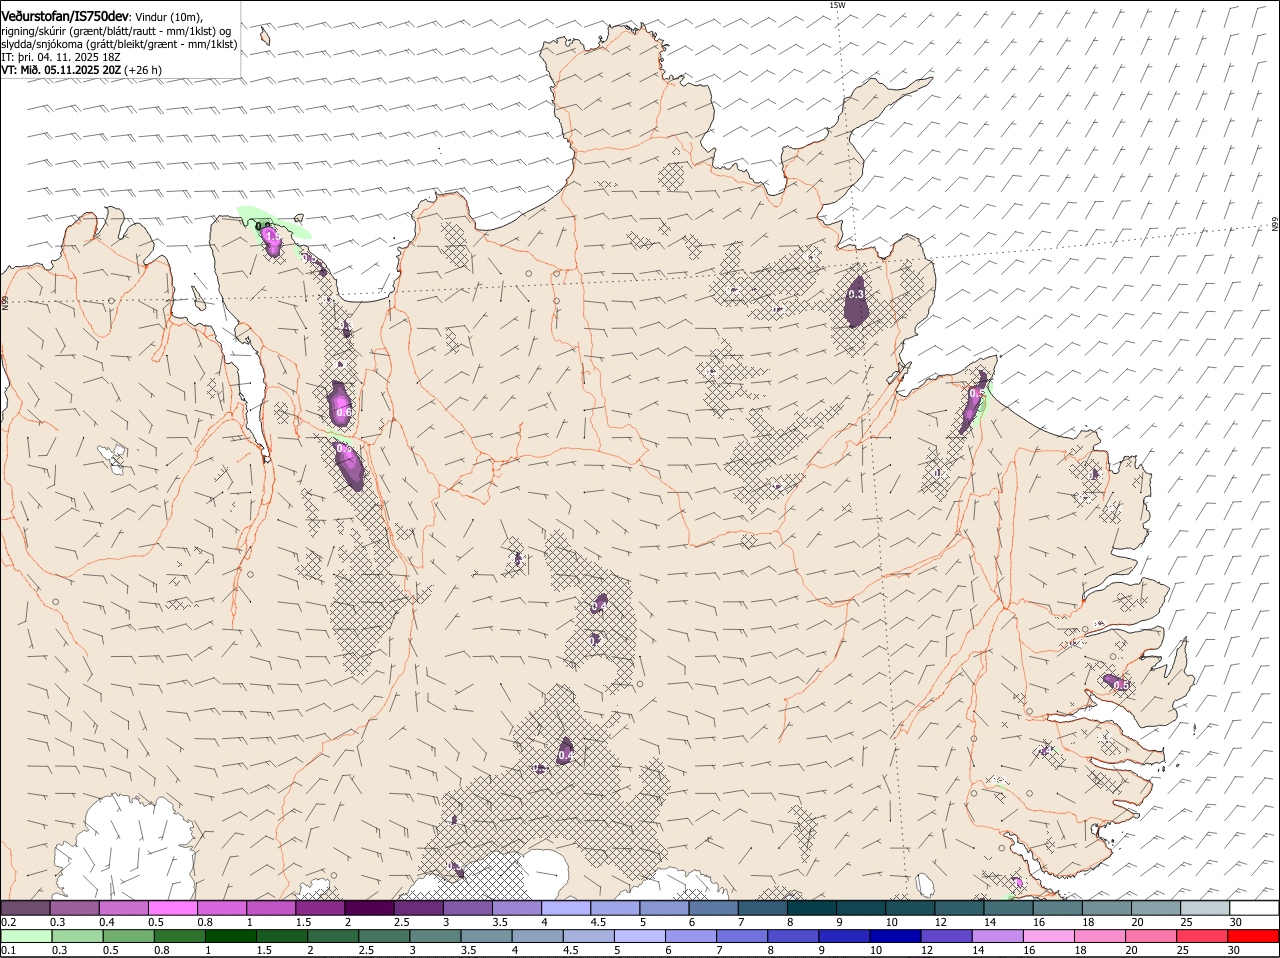The image size is (1280, 958).
Task: Click the lower-scale swatch starting at 0.3
Action: click(77, 936)
